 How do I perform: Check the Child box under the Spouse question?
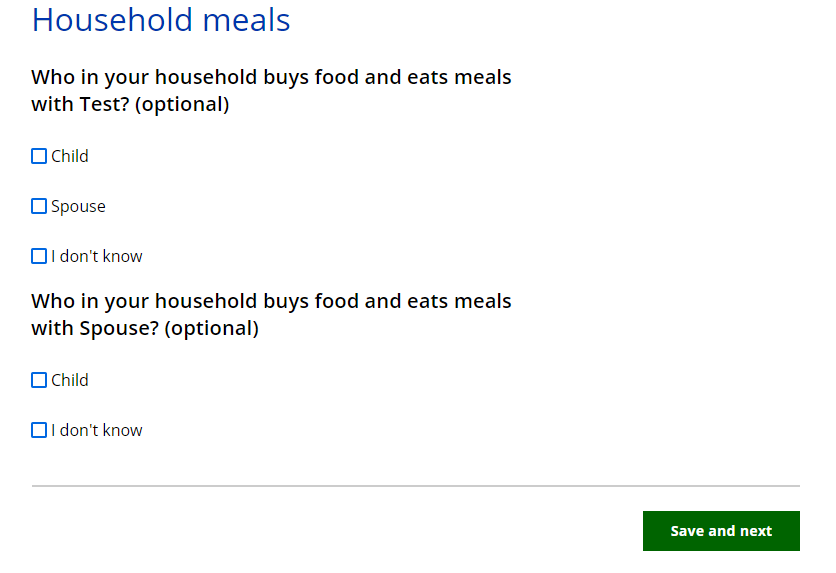(39, 380)
